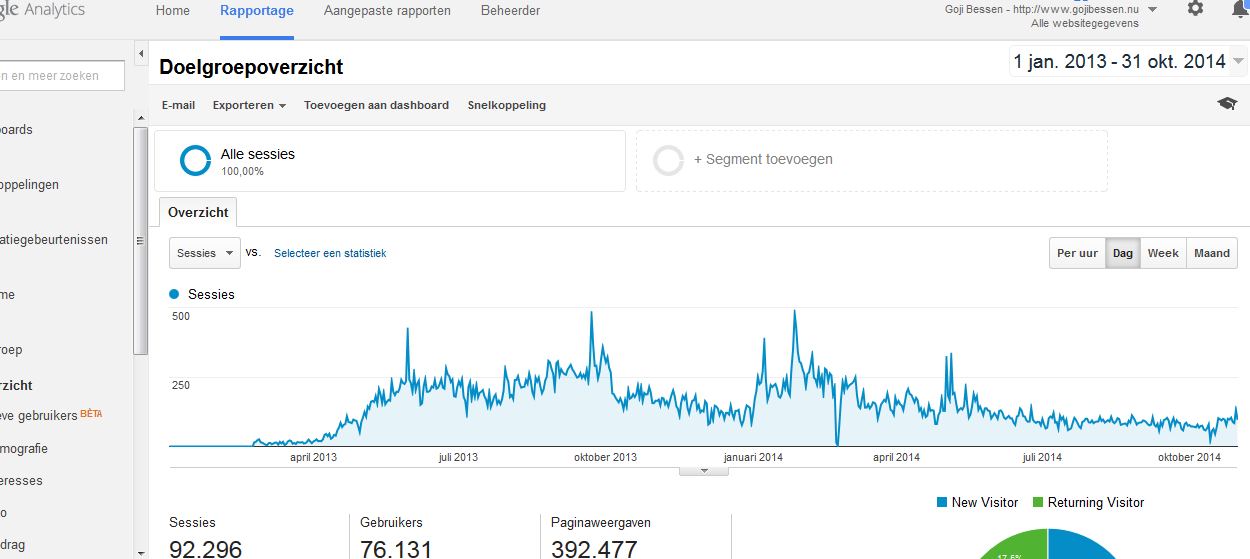
Task: Click the Doelgroepoverzicht heading
Action: (251, 67)
